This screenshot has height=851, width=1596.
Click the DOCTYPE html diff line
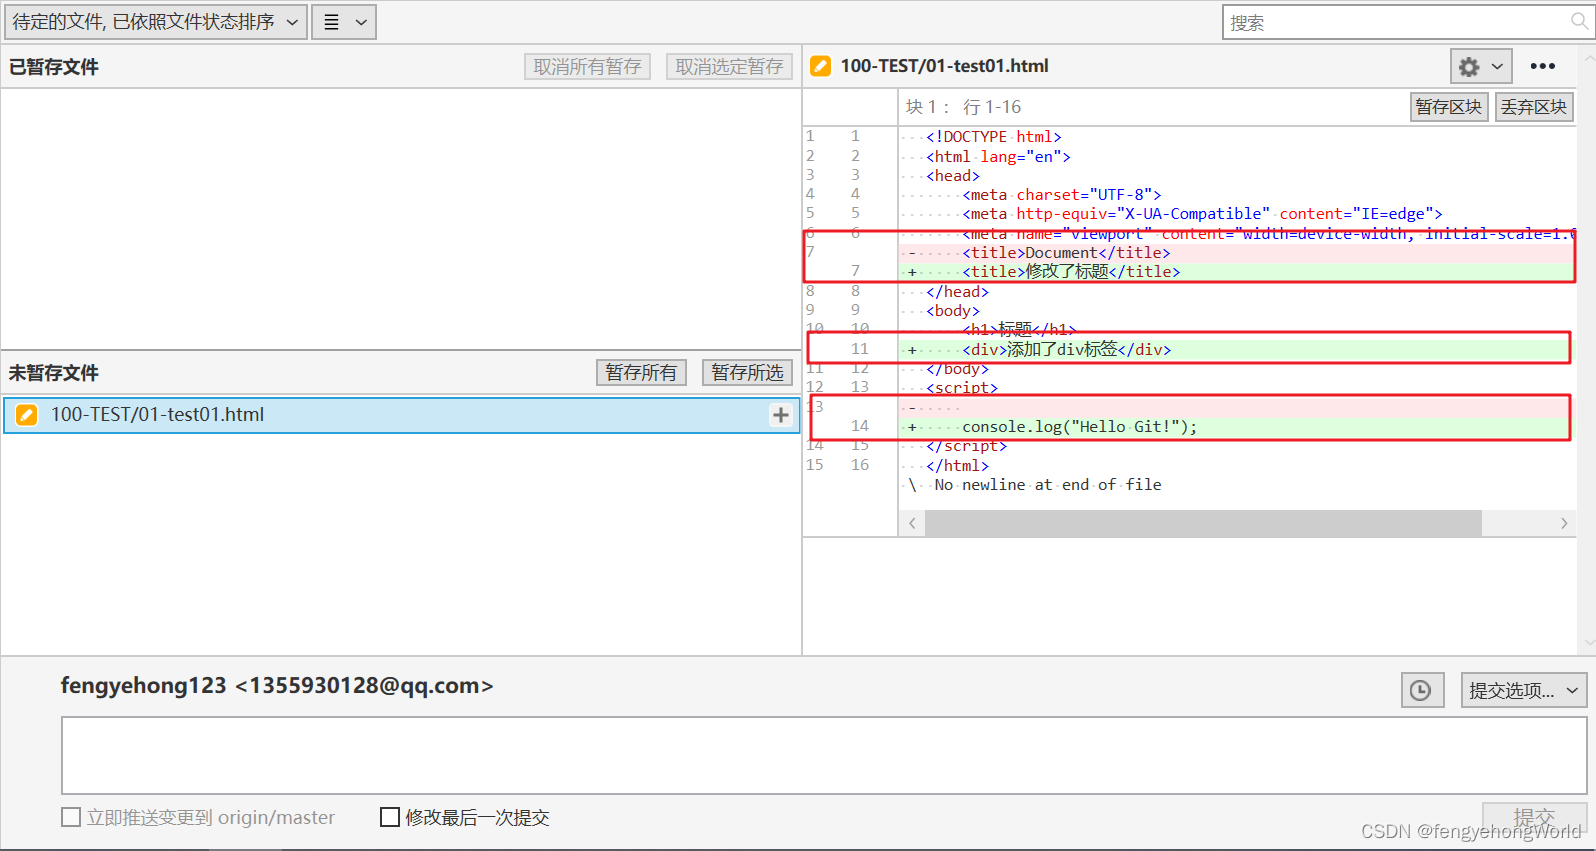993,137
